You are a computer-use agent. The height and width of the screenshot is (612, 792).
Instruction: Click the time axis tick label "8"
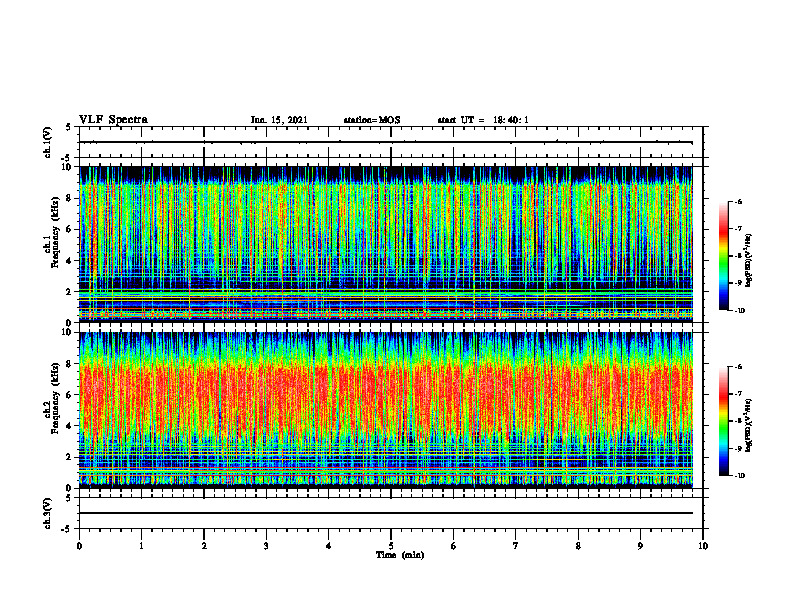(x=578, y=546)
